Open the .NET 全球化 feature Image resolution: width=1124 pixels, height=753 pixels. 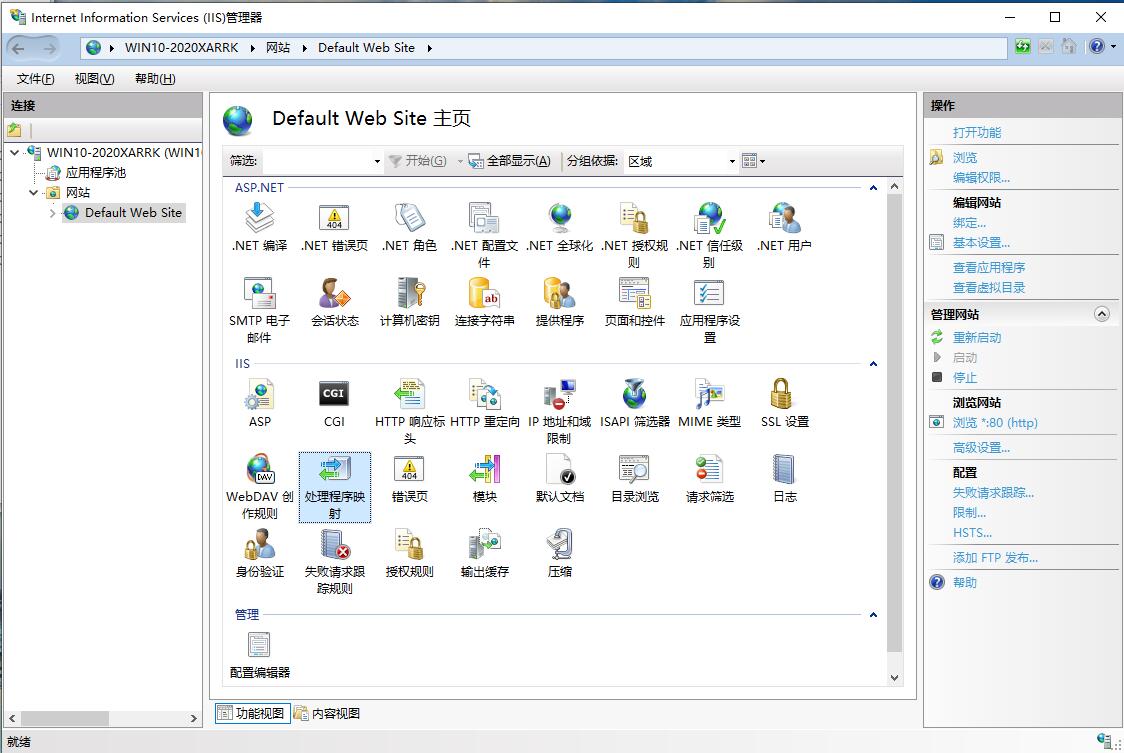click(559, 227)
